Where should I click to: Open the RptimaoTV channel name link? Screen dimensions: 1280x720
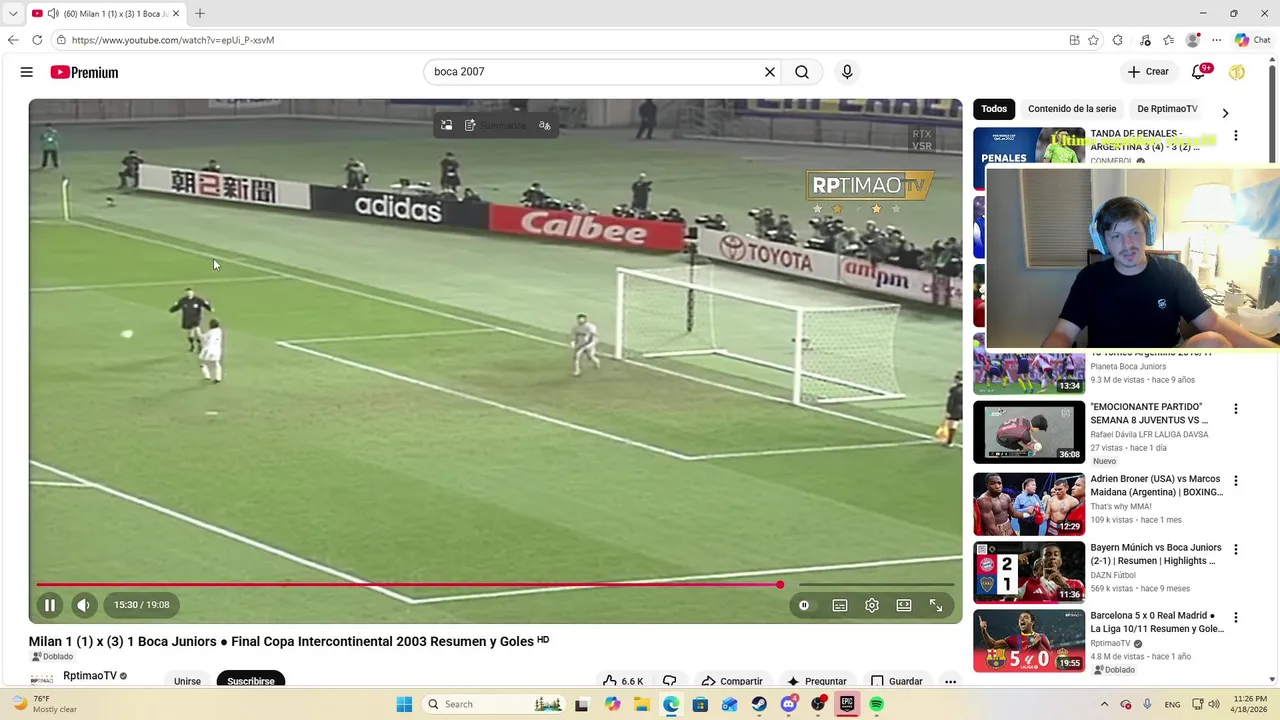90,676
